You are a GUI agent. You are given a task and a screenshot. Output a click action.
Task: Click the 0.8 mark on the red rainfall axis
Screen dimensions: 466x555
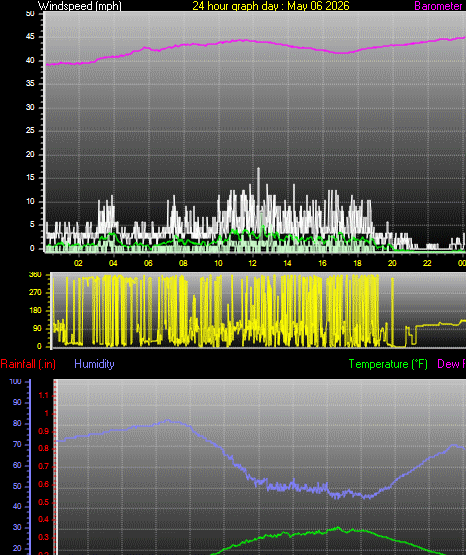coord(44,449)
